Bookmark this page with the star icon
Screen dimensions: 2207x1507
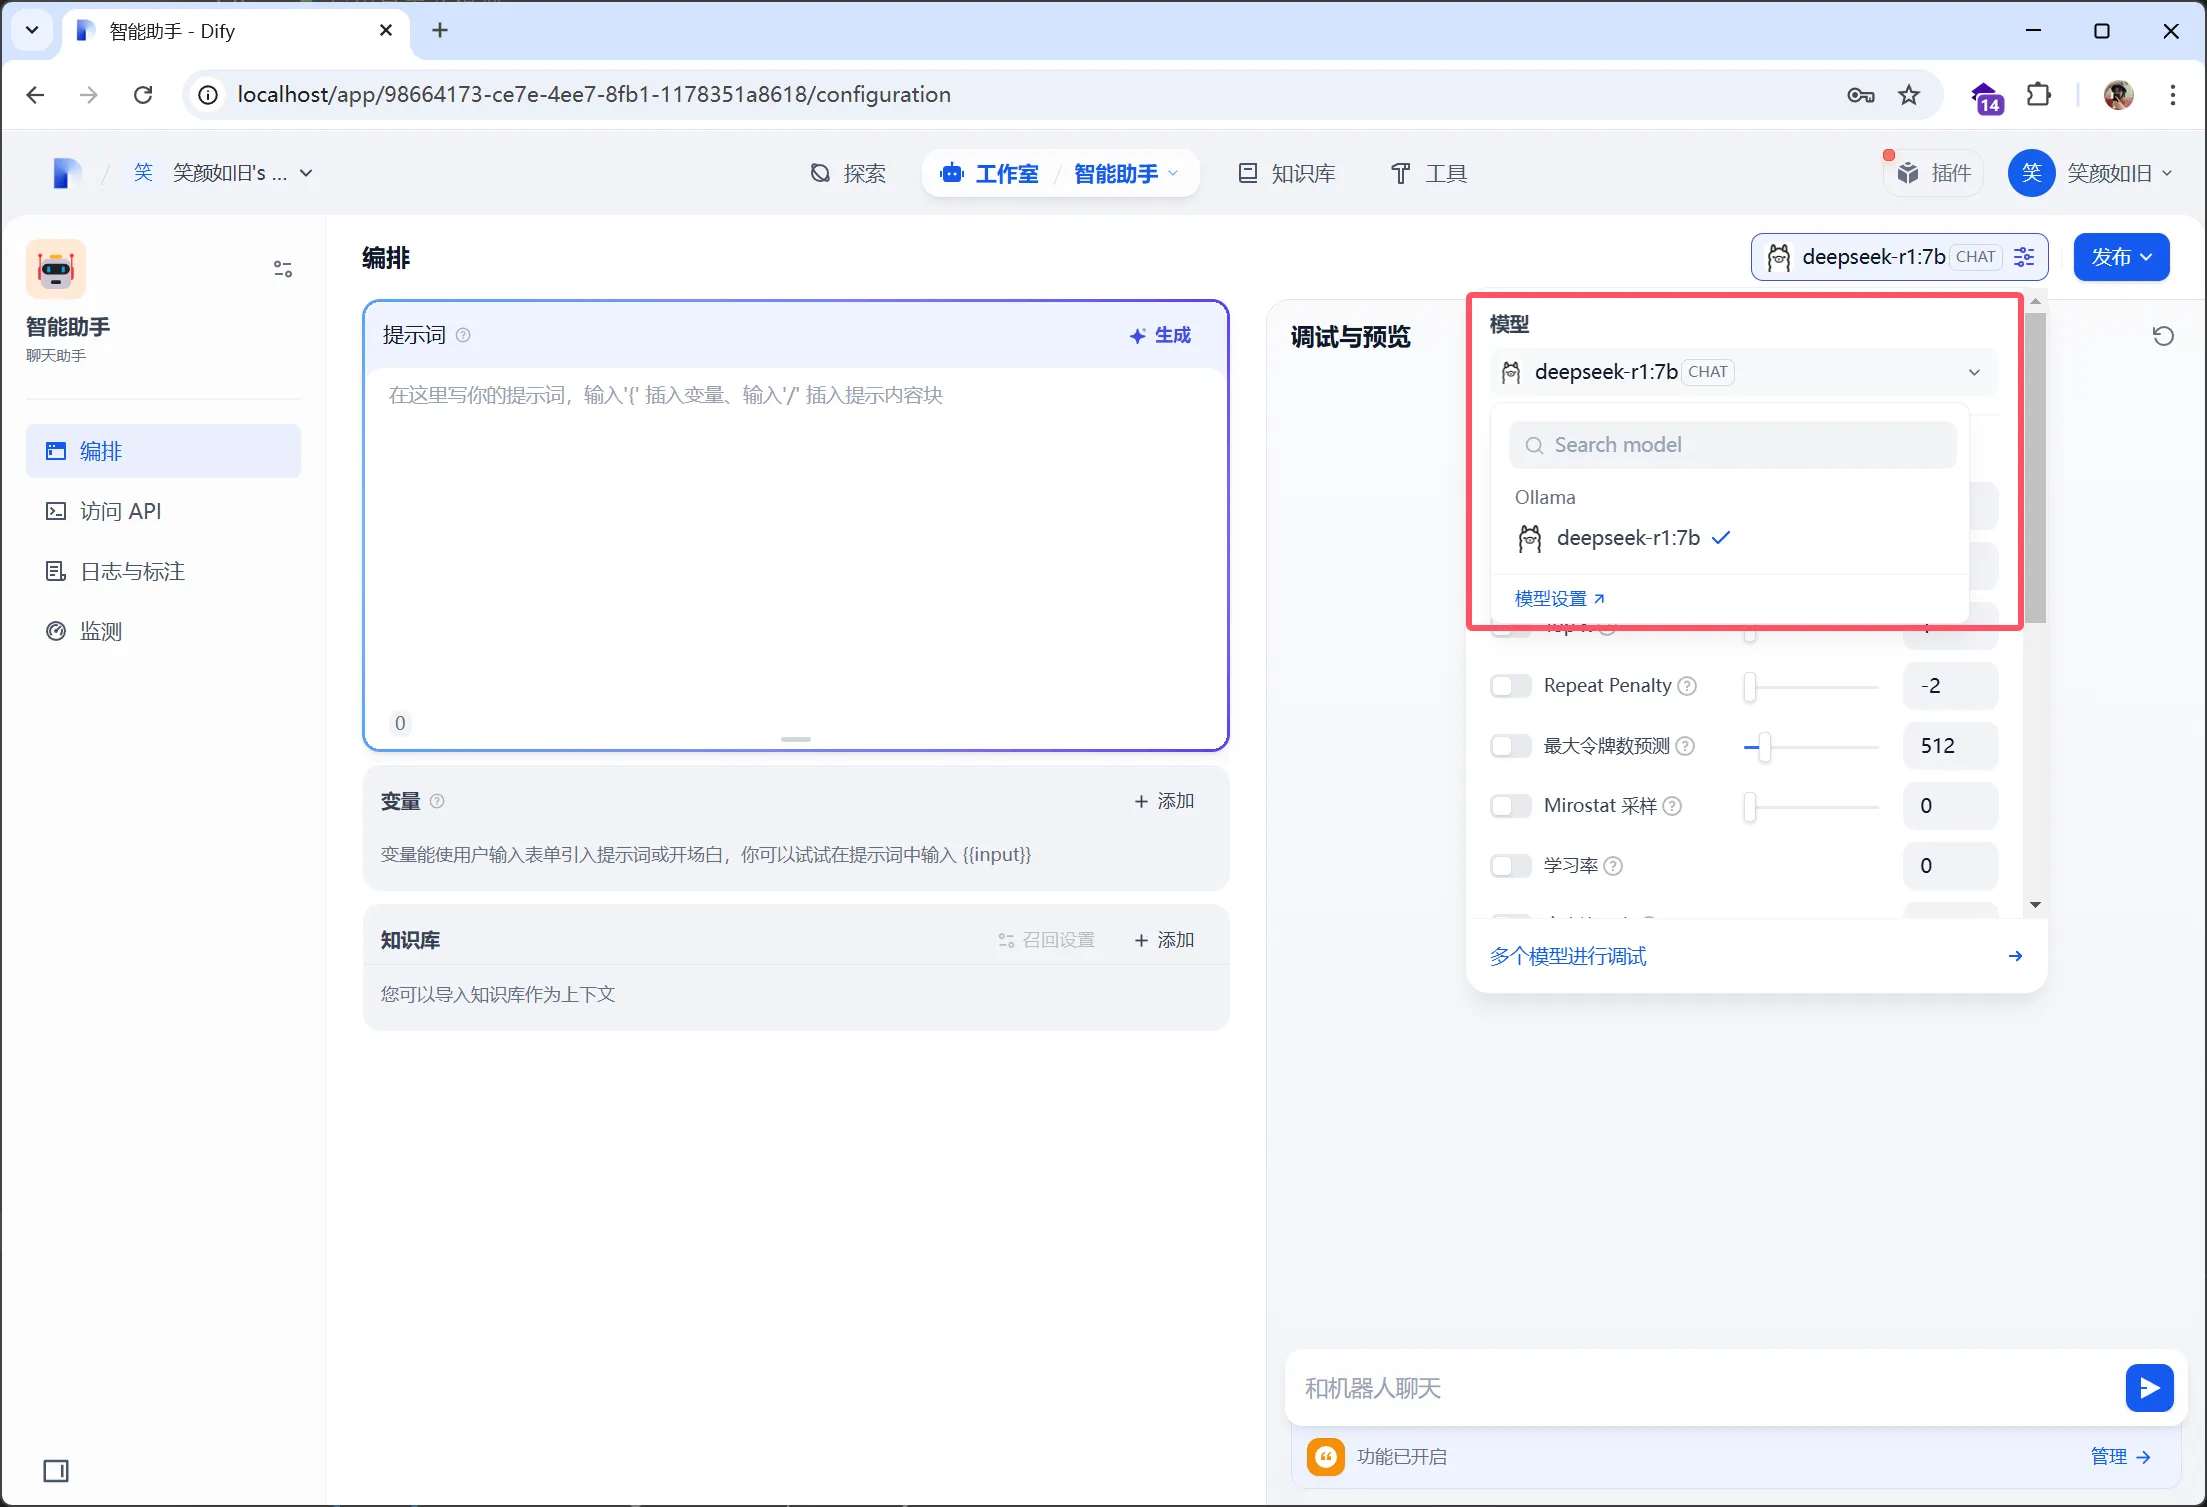pos(1909,95)
